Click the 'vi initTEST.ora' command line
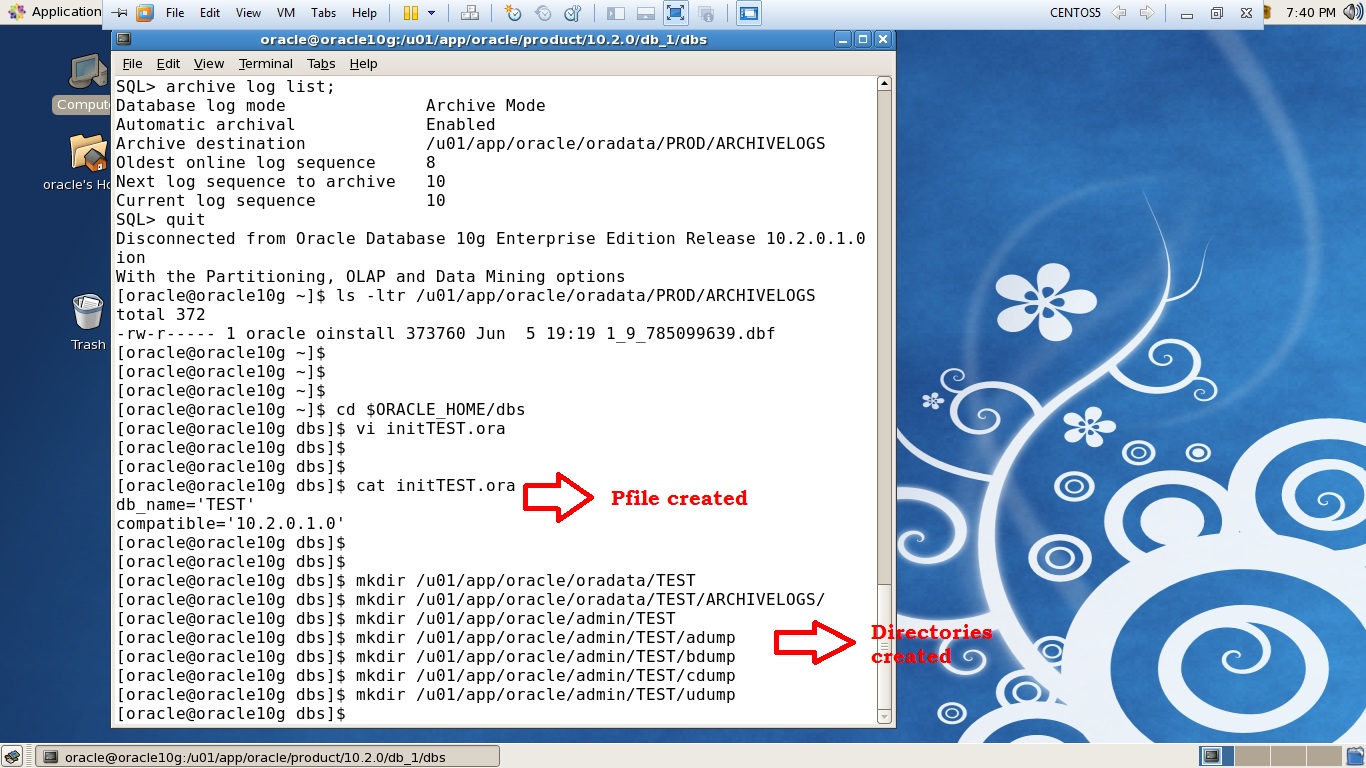The width and height of the screenshot is (1366, 768). click(430, 429)
